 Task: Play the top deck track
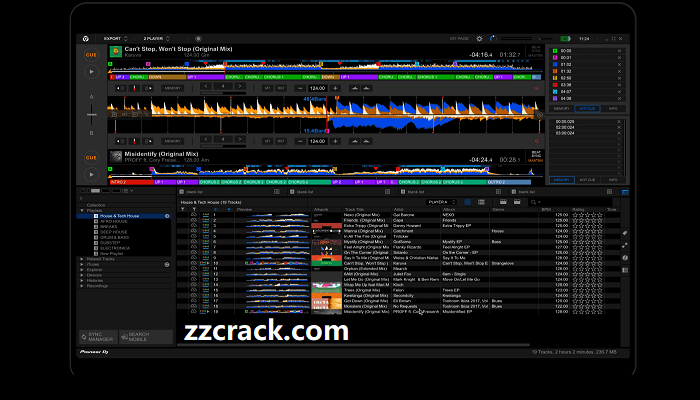coord(92,71)
